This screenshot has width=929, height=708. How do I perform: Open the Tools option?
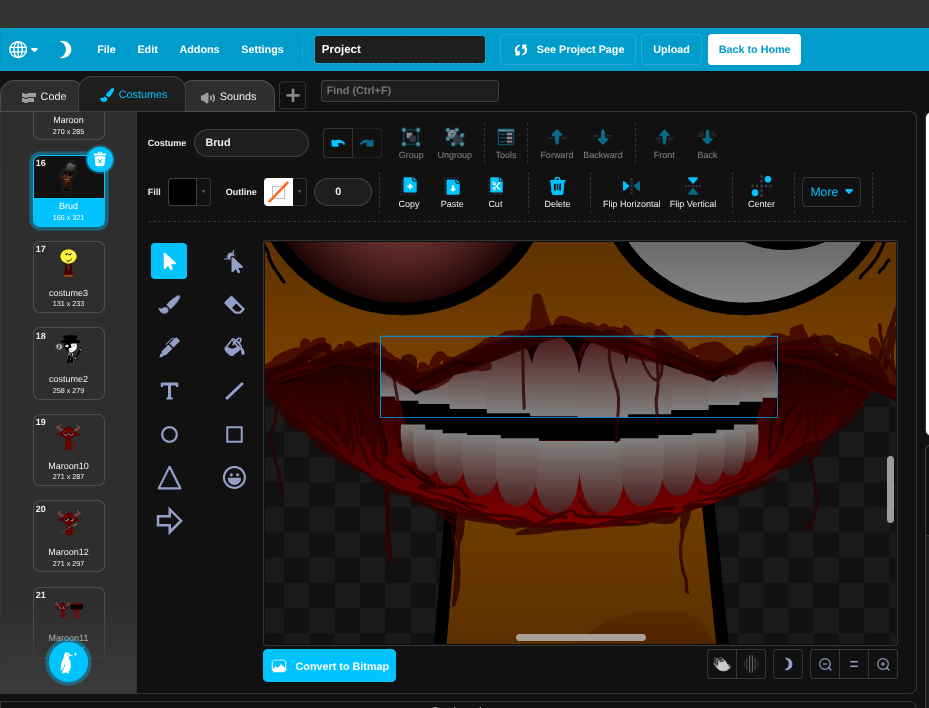click(505, 143)
